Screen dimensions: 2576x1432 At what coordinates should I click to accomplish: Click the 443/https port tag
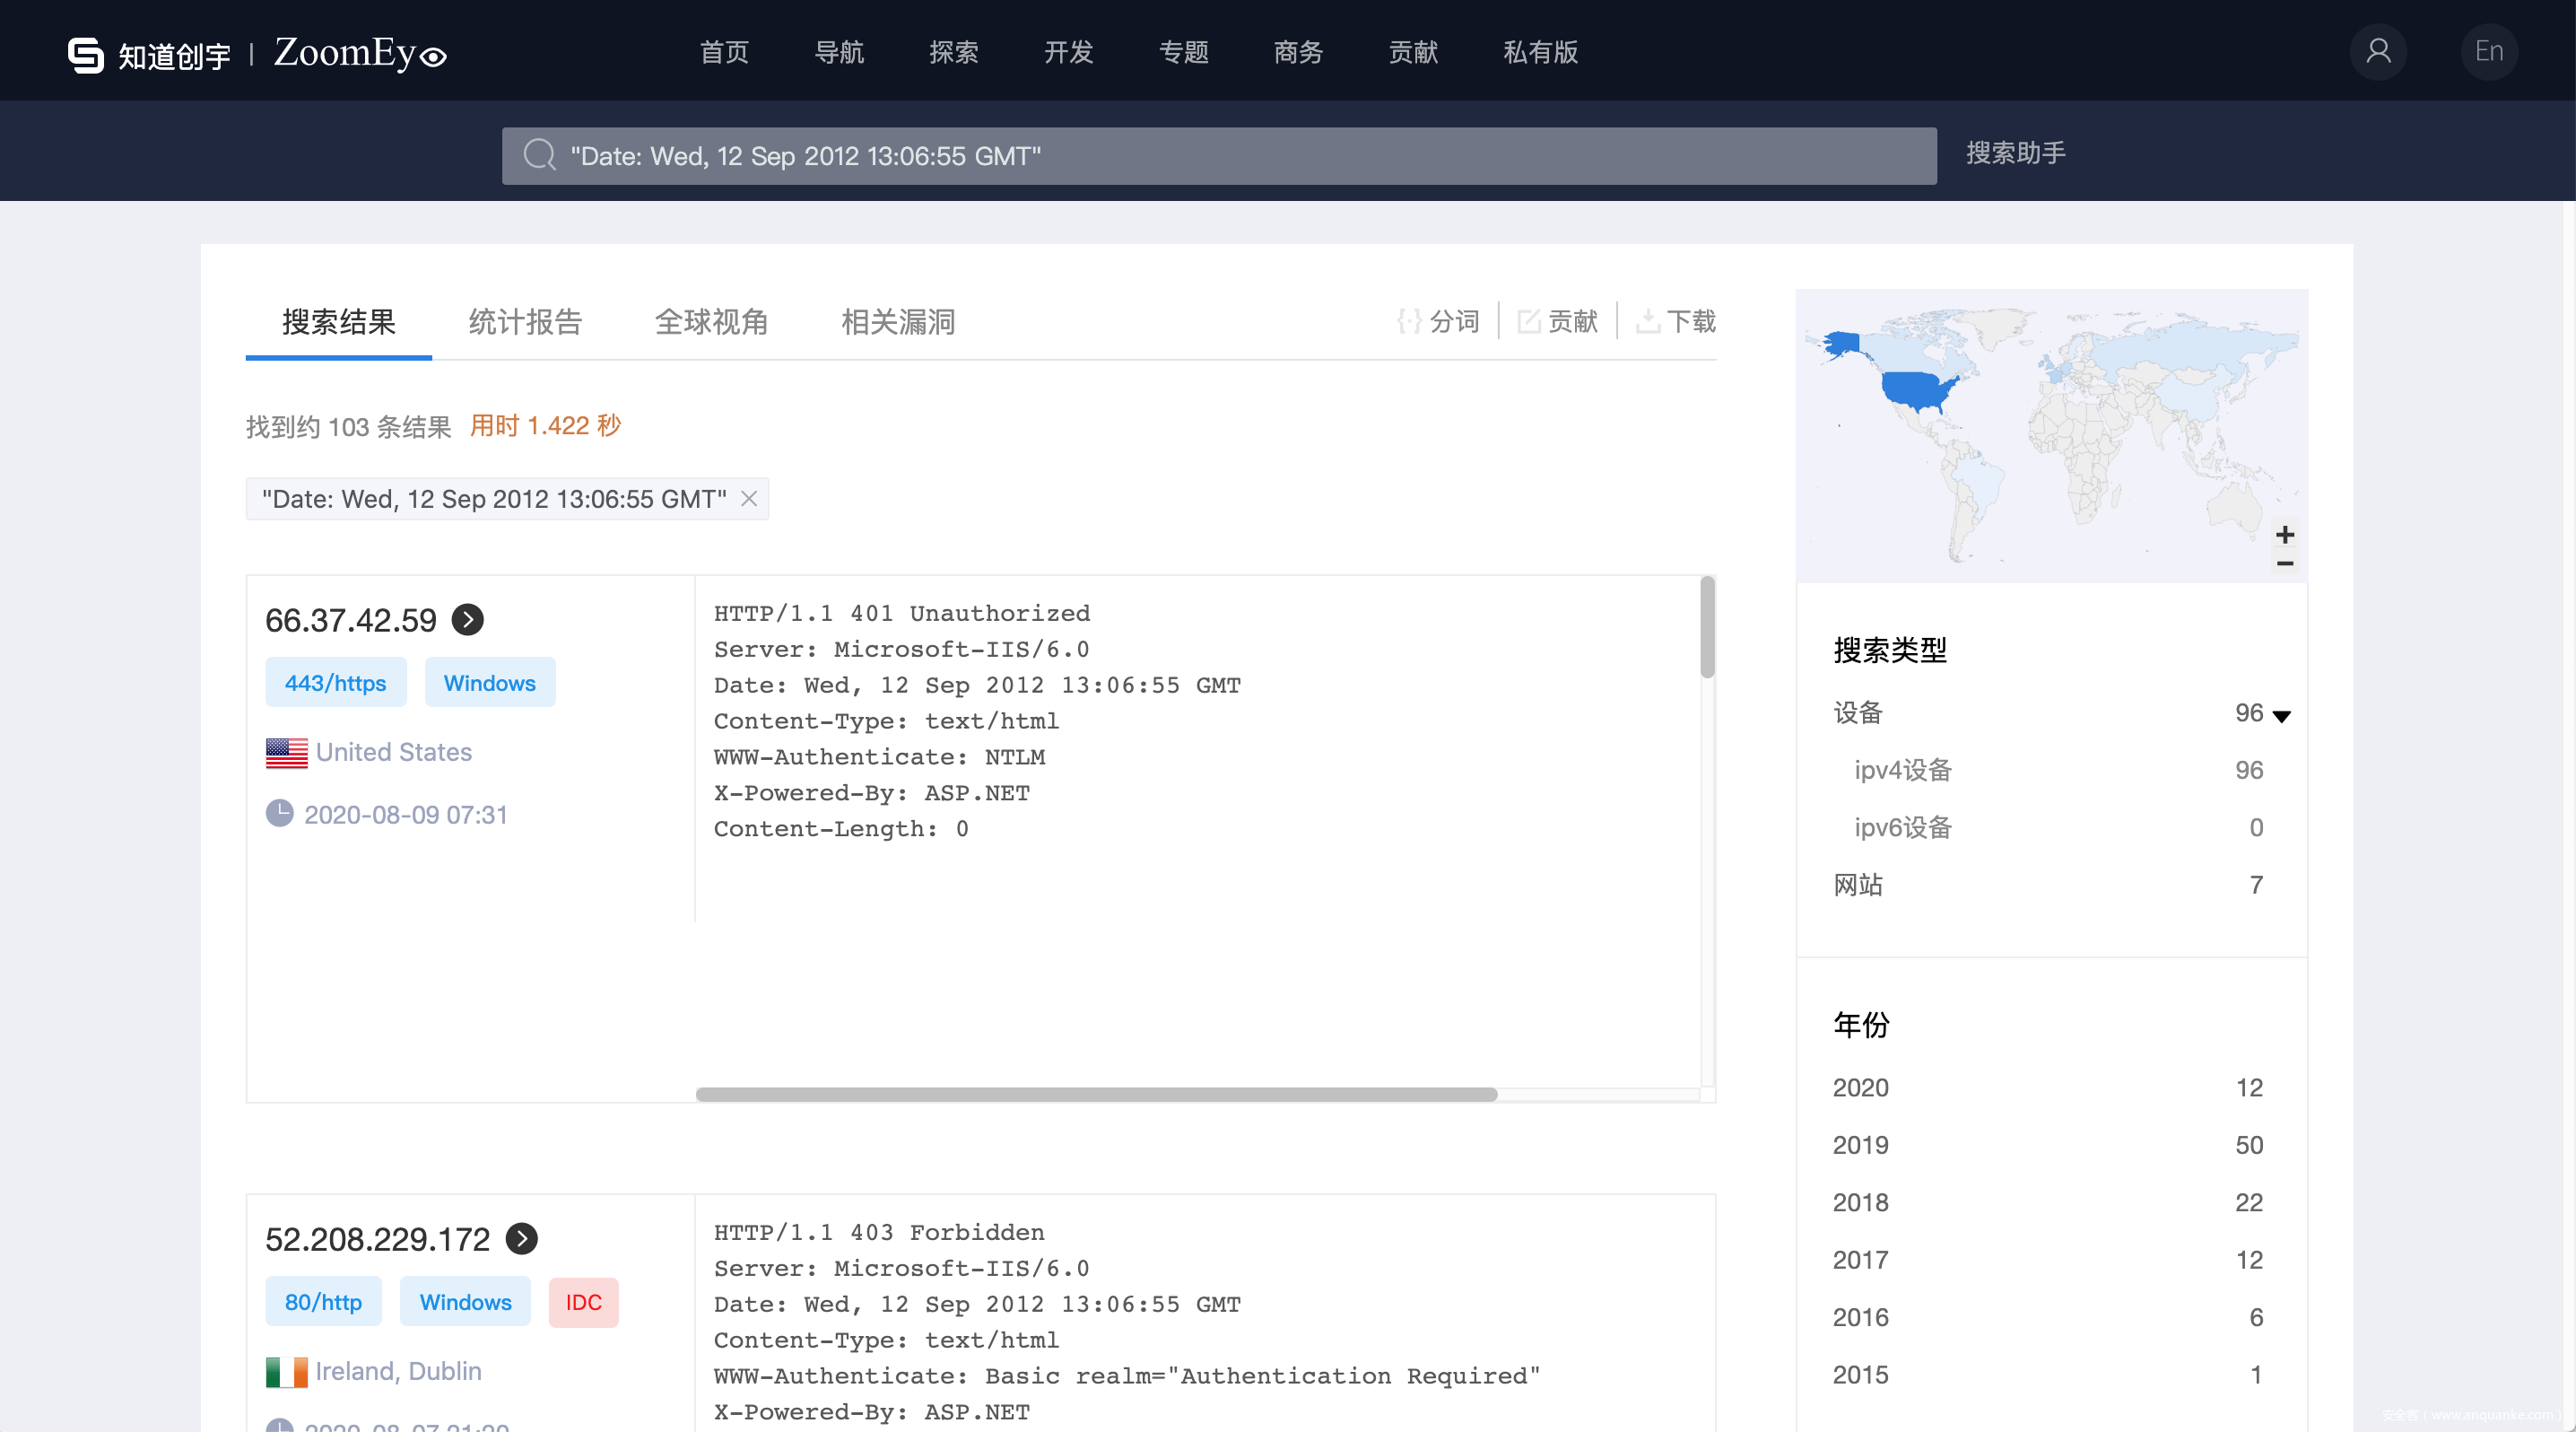point(335,683)
